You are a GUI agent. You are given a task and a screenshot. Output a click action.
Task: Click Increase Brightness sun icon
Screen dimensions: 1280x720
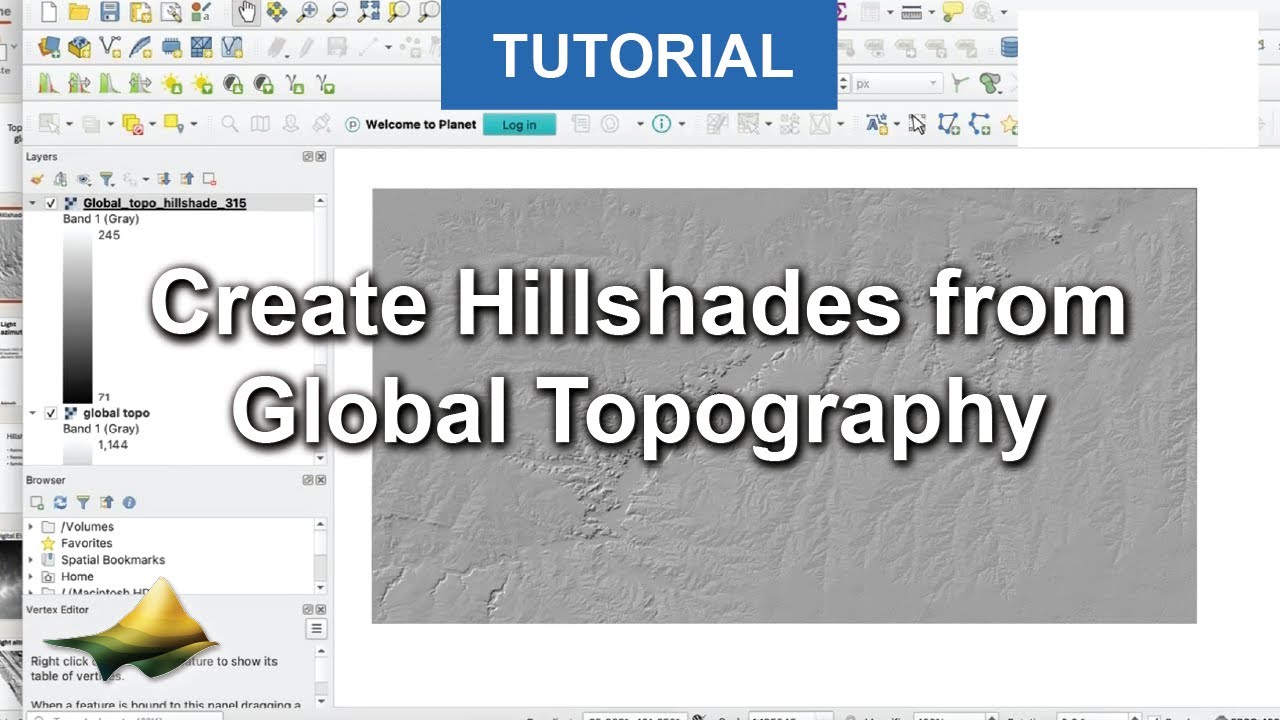coord(172,84)
